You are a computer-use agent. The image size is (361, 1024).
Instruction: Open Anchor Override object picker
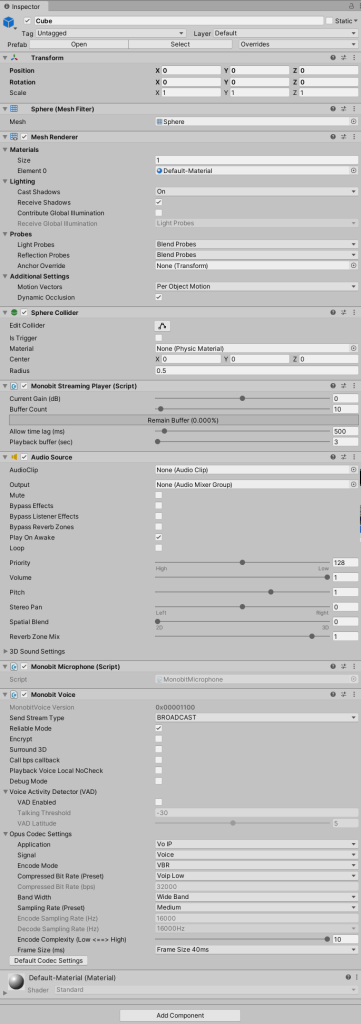click(x=354, y=266)
